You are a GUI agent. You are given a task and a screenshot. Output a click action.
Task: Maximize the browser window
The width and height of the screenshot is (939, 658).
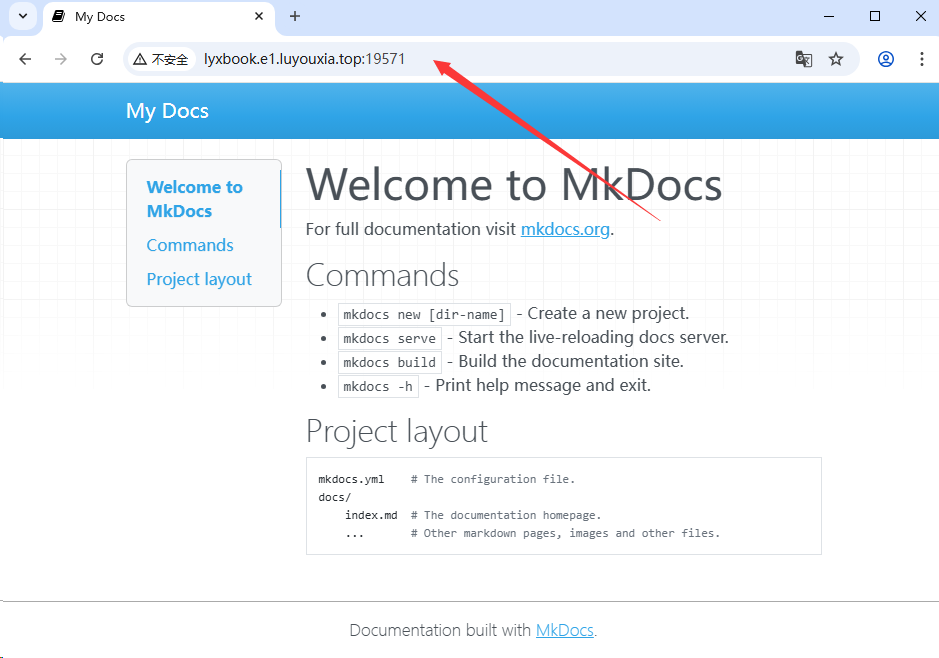pyautogui.click(x=875, y=16)
